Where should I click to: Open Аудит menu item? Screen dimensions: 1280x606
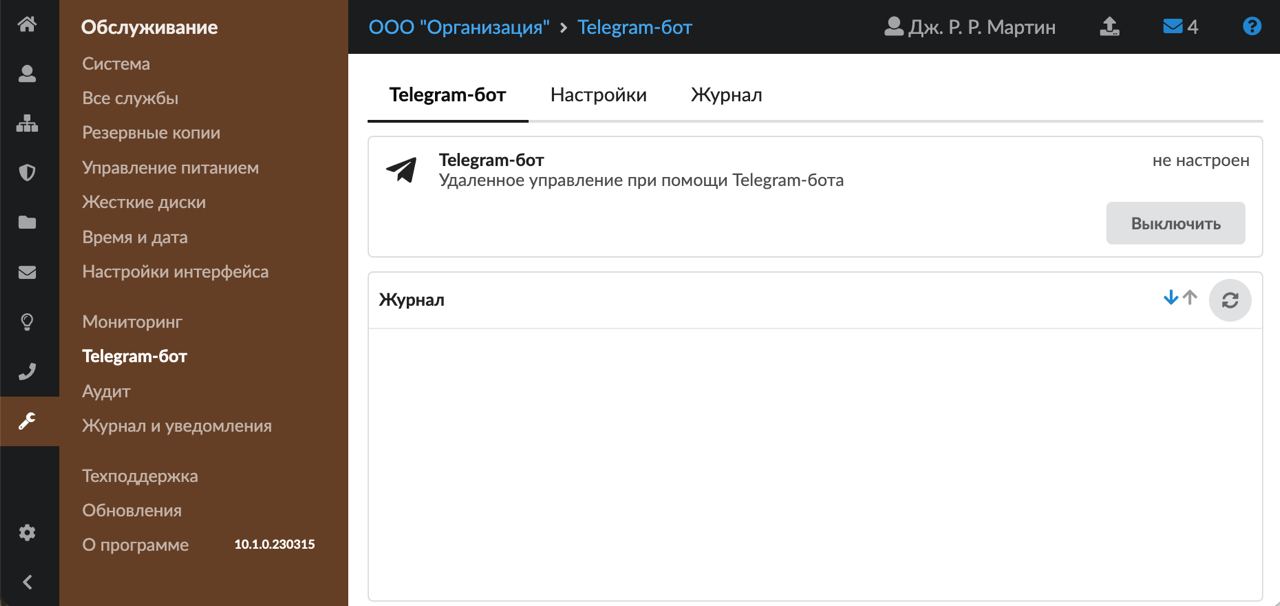click(106, 391)
